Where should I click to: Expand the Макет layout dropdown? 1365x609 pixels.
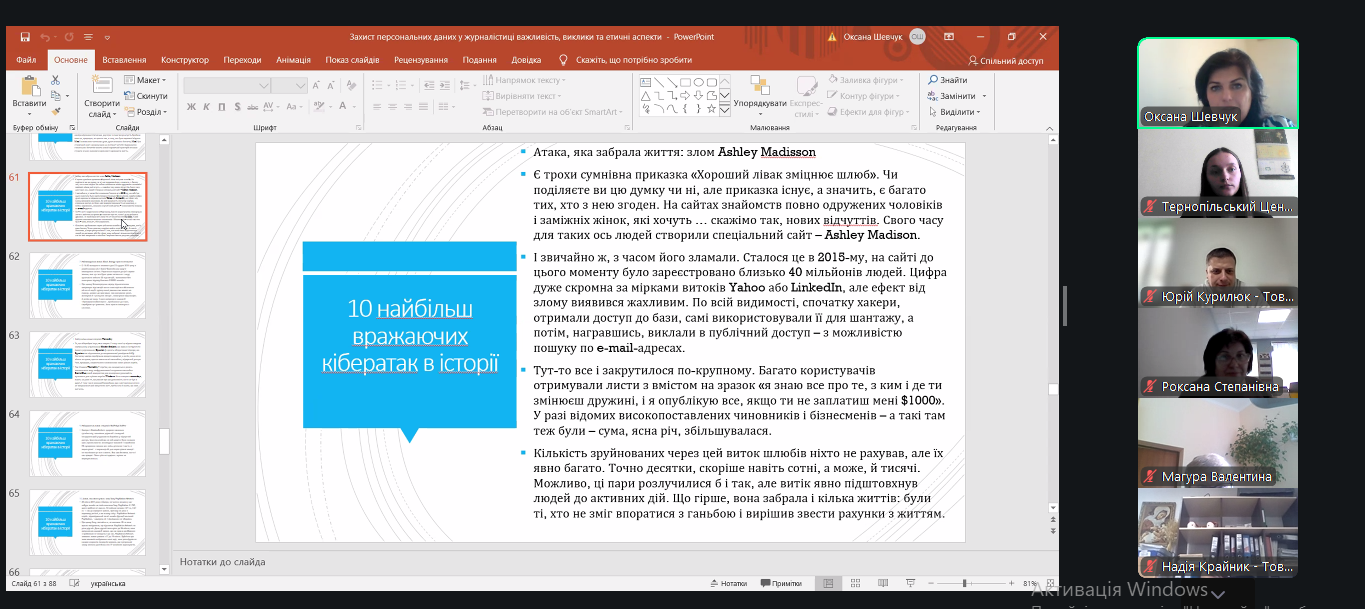(146, 80)
